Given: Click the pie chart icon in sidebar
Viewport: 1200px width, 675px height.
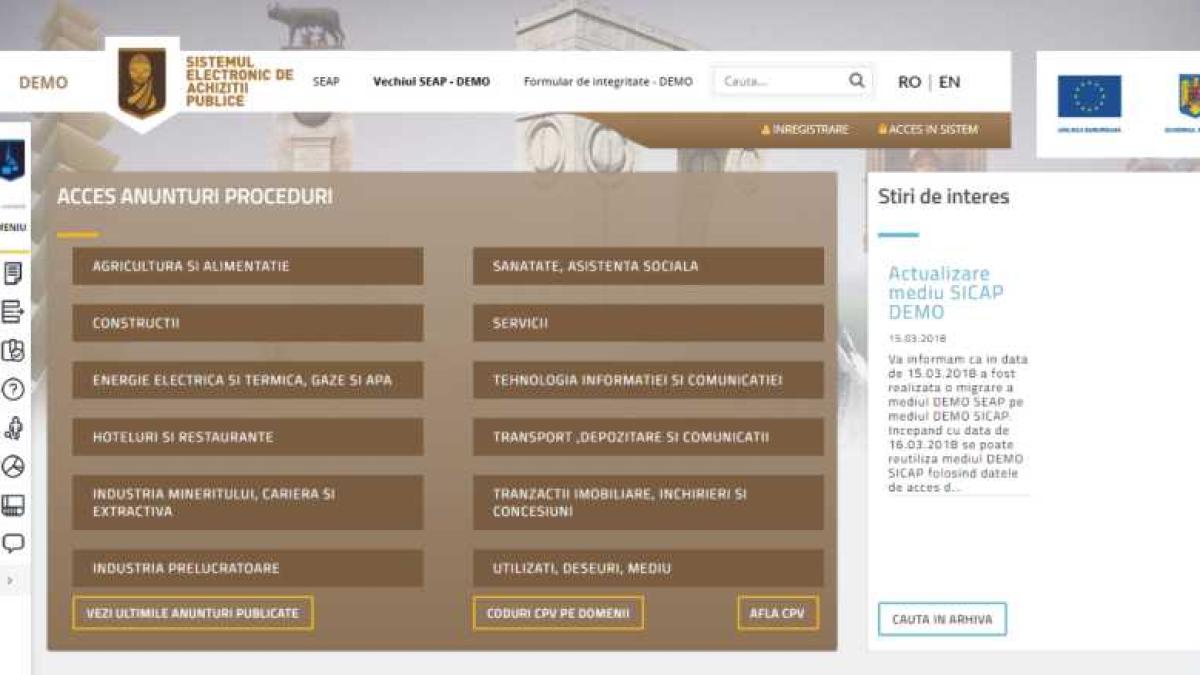Looking at the screenshot, I should pos(13,467).
